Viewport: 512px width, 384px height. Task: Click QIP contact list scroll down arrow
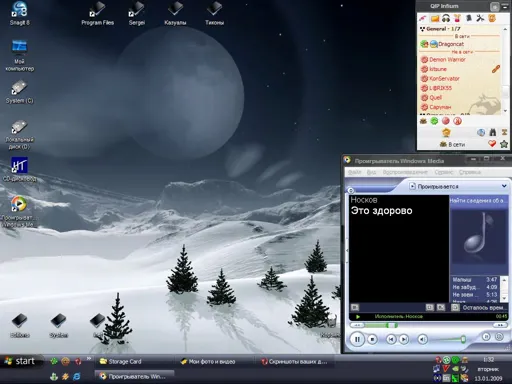[505, 111]
